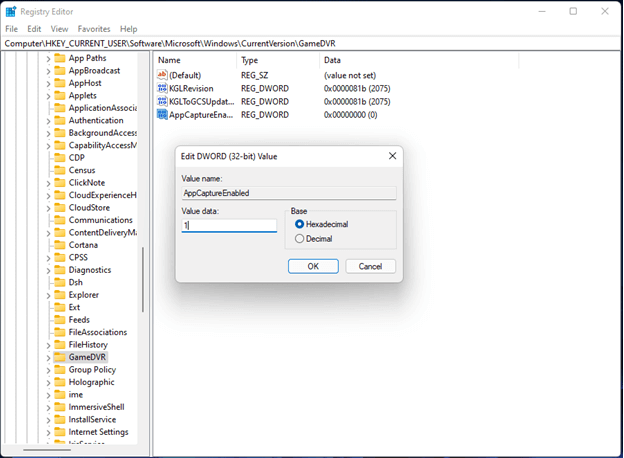Viewport: 624px width, 458px height.
Task: Close the Edit DWORD dialog with X
Action: 391,156
